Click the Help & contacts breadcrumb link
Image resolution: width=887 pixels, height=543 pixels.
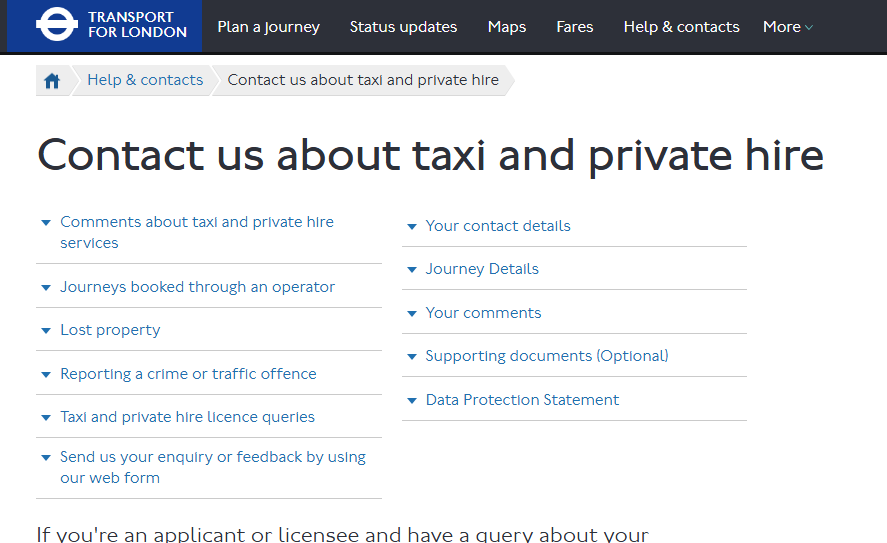point(145,80)
